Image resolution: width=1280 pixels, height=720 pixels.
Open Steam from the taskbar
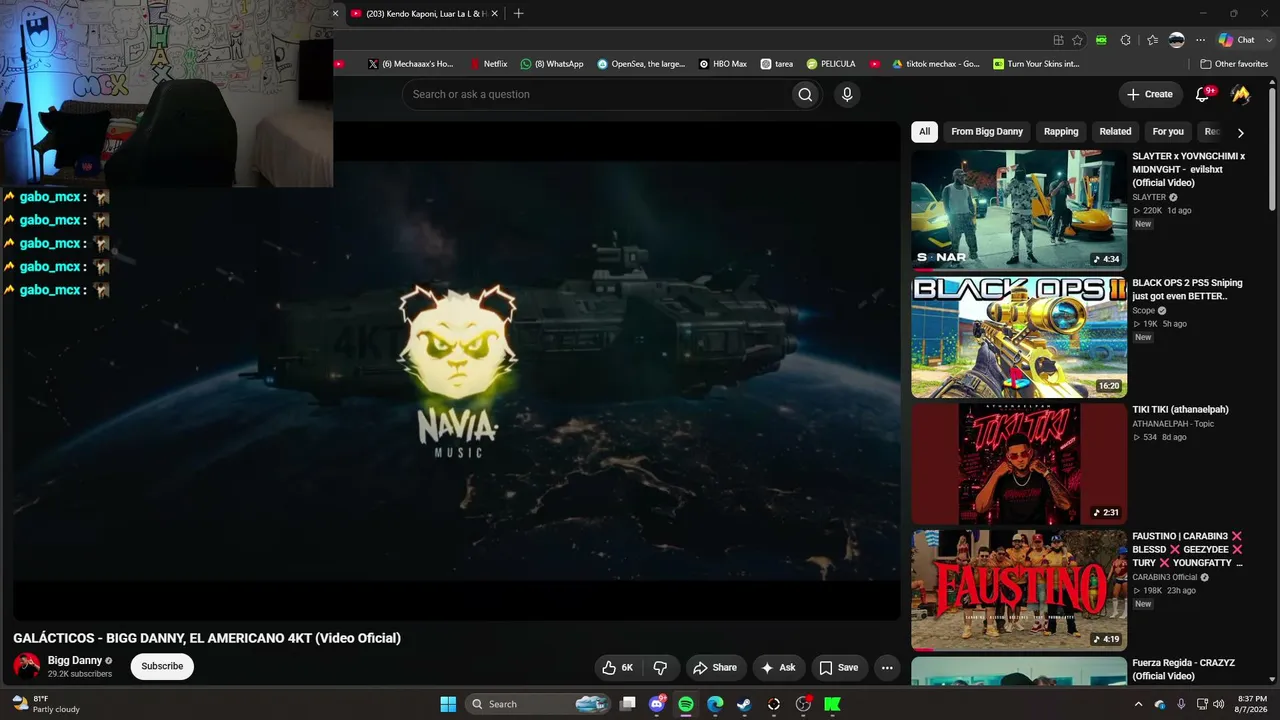(x=744, y=704)
